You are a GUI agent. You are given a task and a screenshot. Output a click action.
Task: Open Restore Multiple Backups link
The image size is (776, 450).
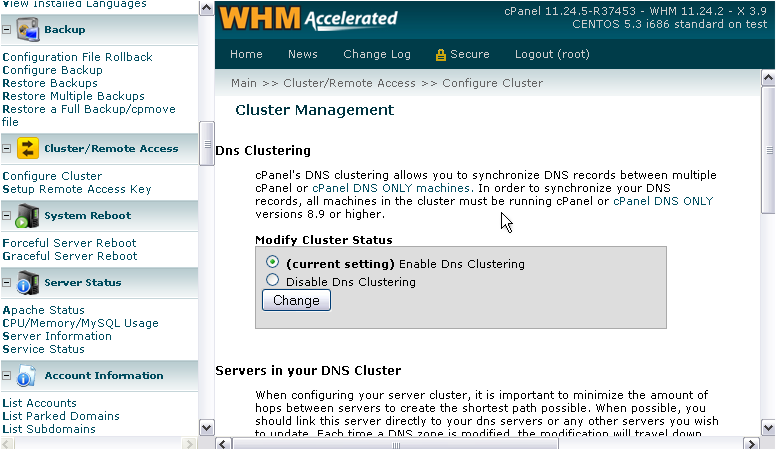[73, 96]
